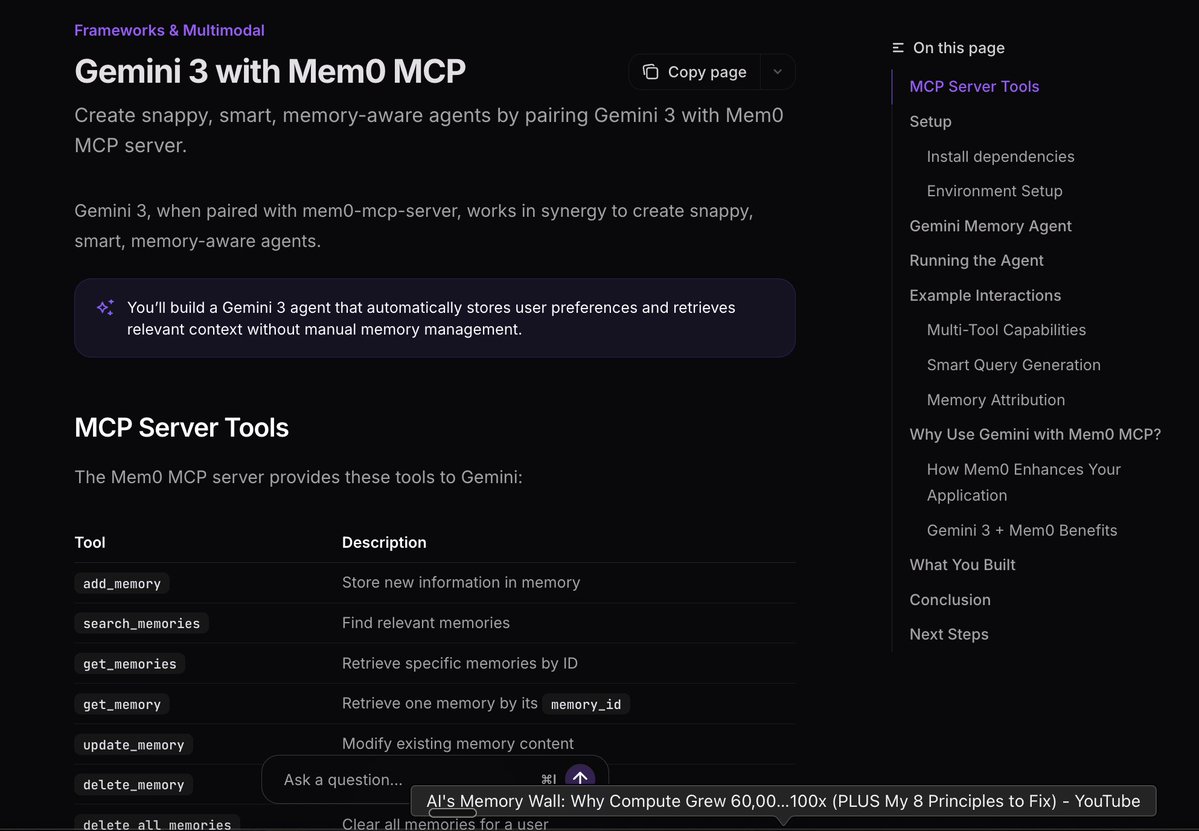Click the search_memories tool name
Viewport: 1199px width, 831px height.
(141, 623)
